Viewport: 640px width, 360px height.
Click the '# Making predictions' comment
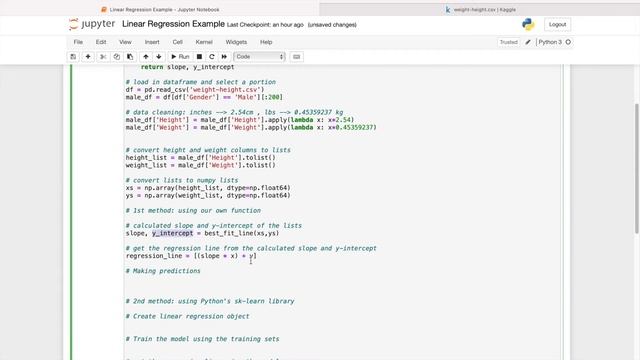(x=163, y=271)
